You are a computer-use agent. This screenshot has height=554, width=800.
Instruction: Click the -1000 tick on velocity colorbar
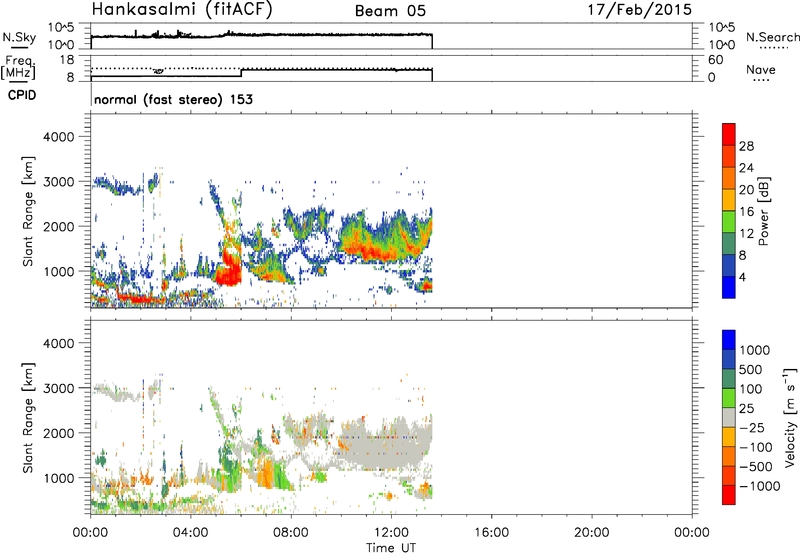pos(759,486)
